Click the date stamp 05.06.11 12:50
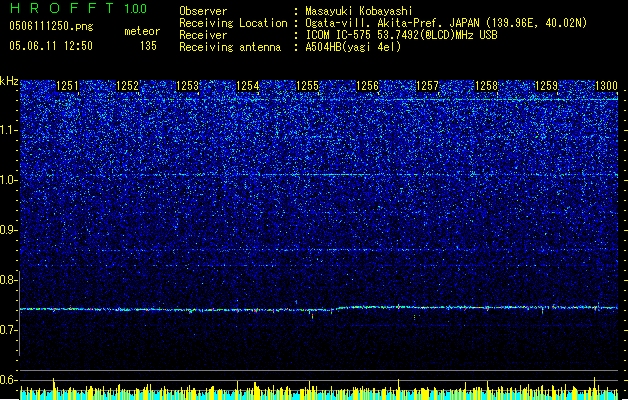This screenshot has height=400, width=629. click(x=51, y=46)
